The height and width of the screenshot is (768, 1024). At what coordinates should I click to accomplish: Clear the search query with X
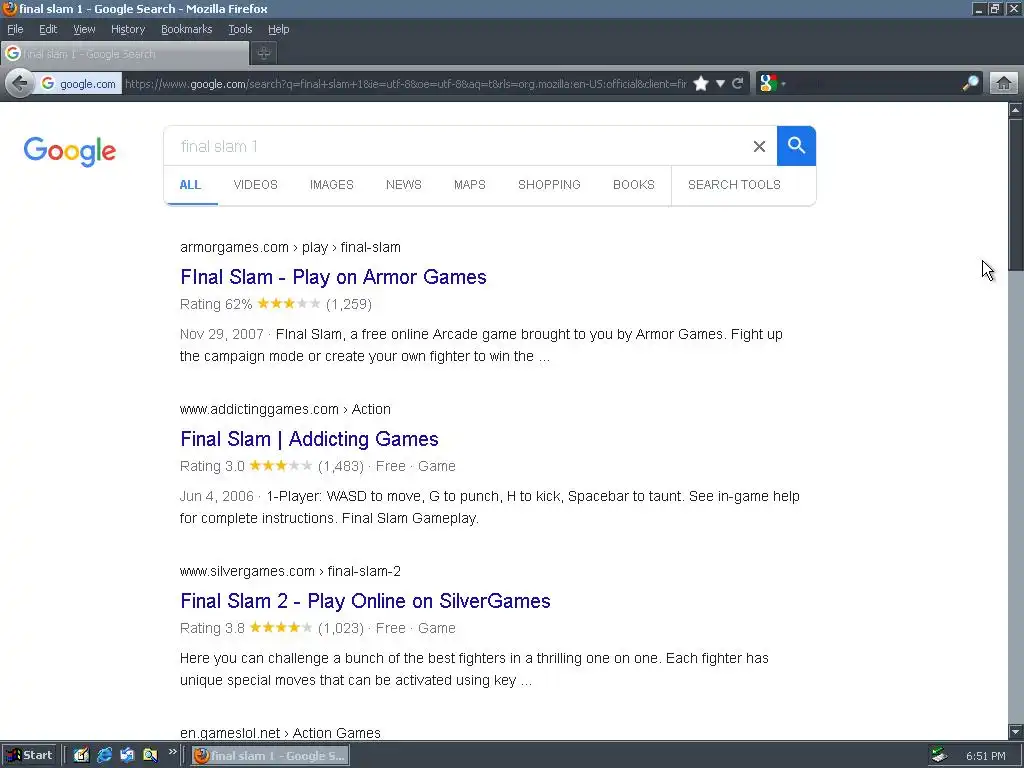pos(759,146)
